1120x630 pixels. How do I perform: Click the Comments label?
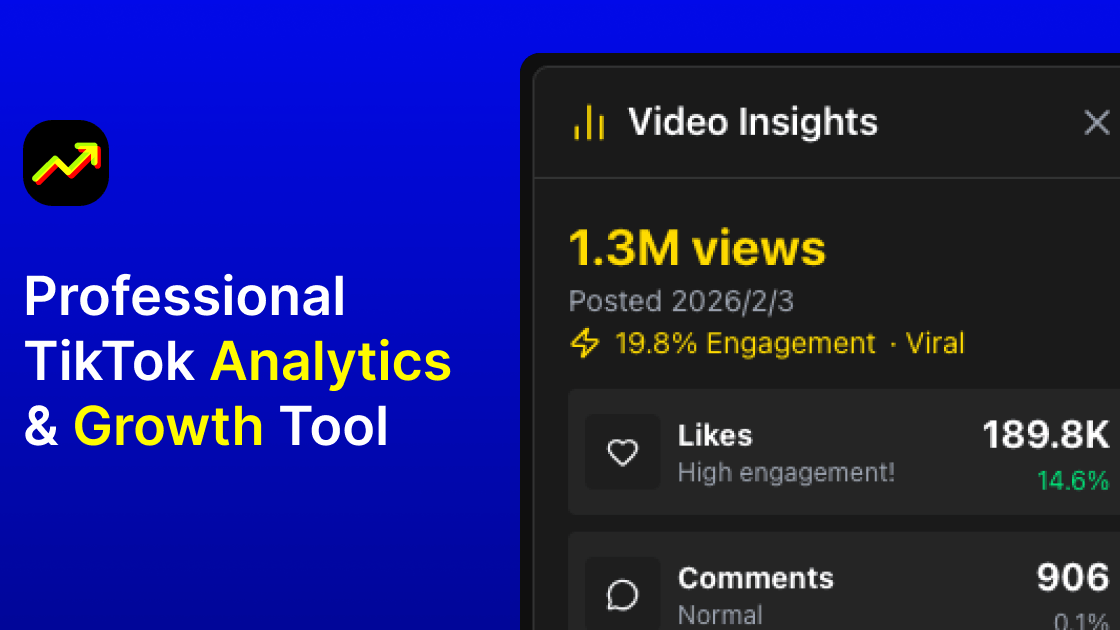click(x=756, y=579)
